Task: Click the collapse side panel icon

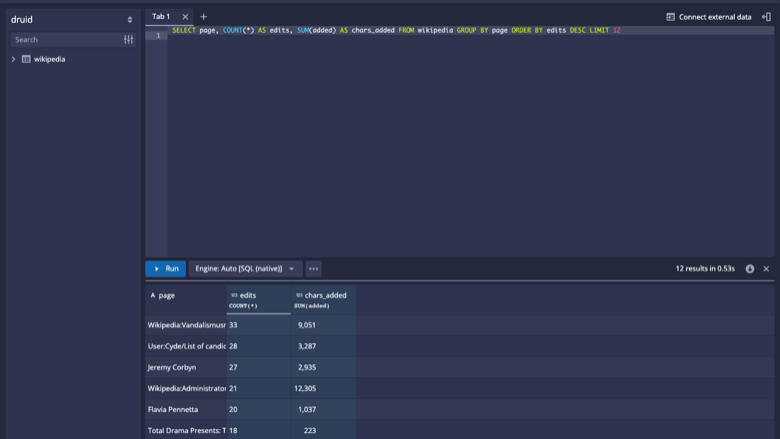Action: coord(767,17)
